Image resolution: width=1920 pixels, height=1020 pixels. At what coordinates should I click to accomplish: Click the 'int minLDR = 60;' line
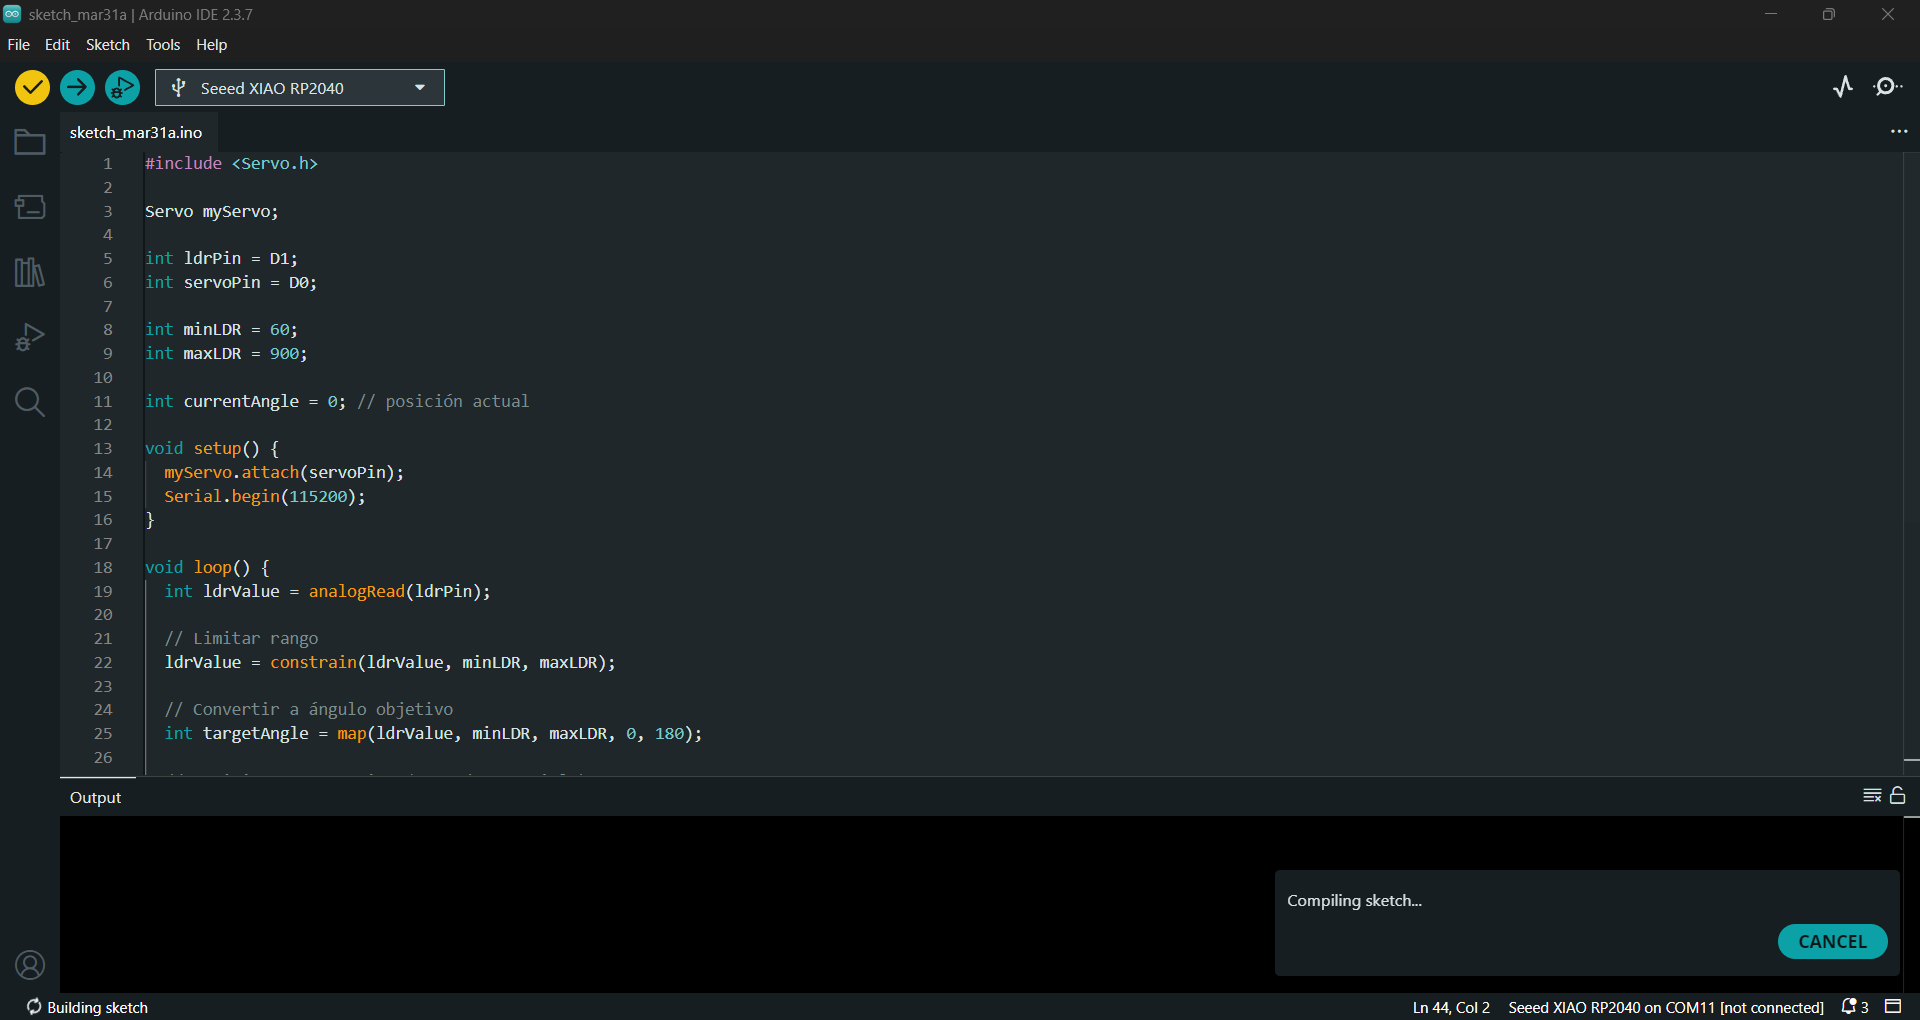click(x=221, y=329)
